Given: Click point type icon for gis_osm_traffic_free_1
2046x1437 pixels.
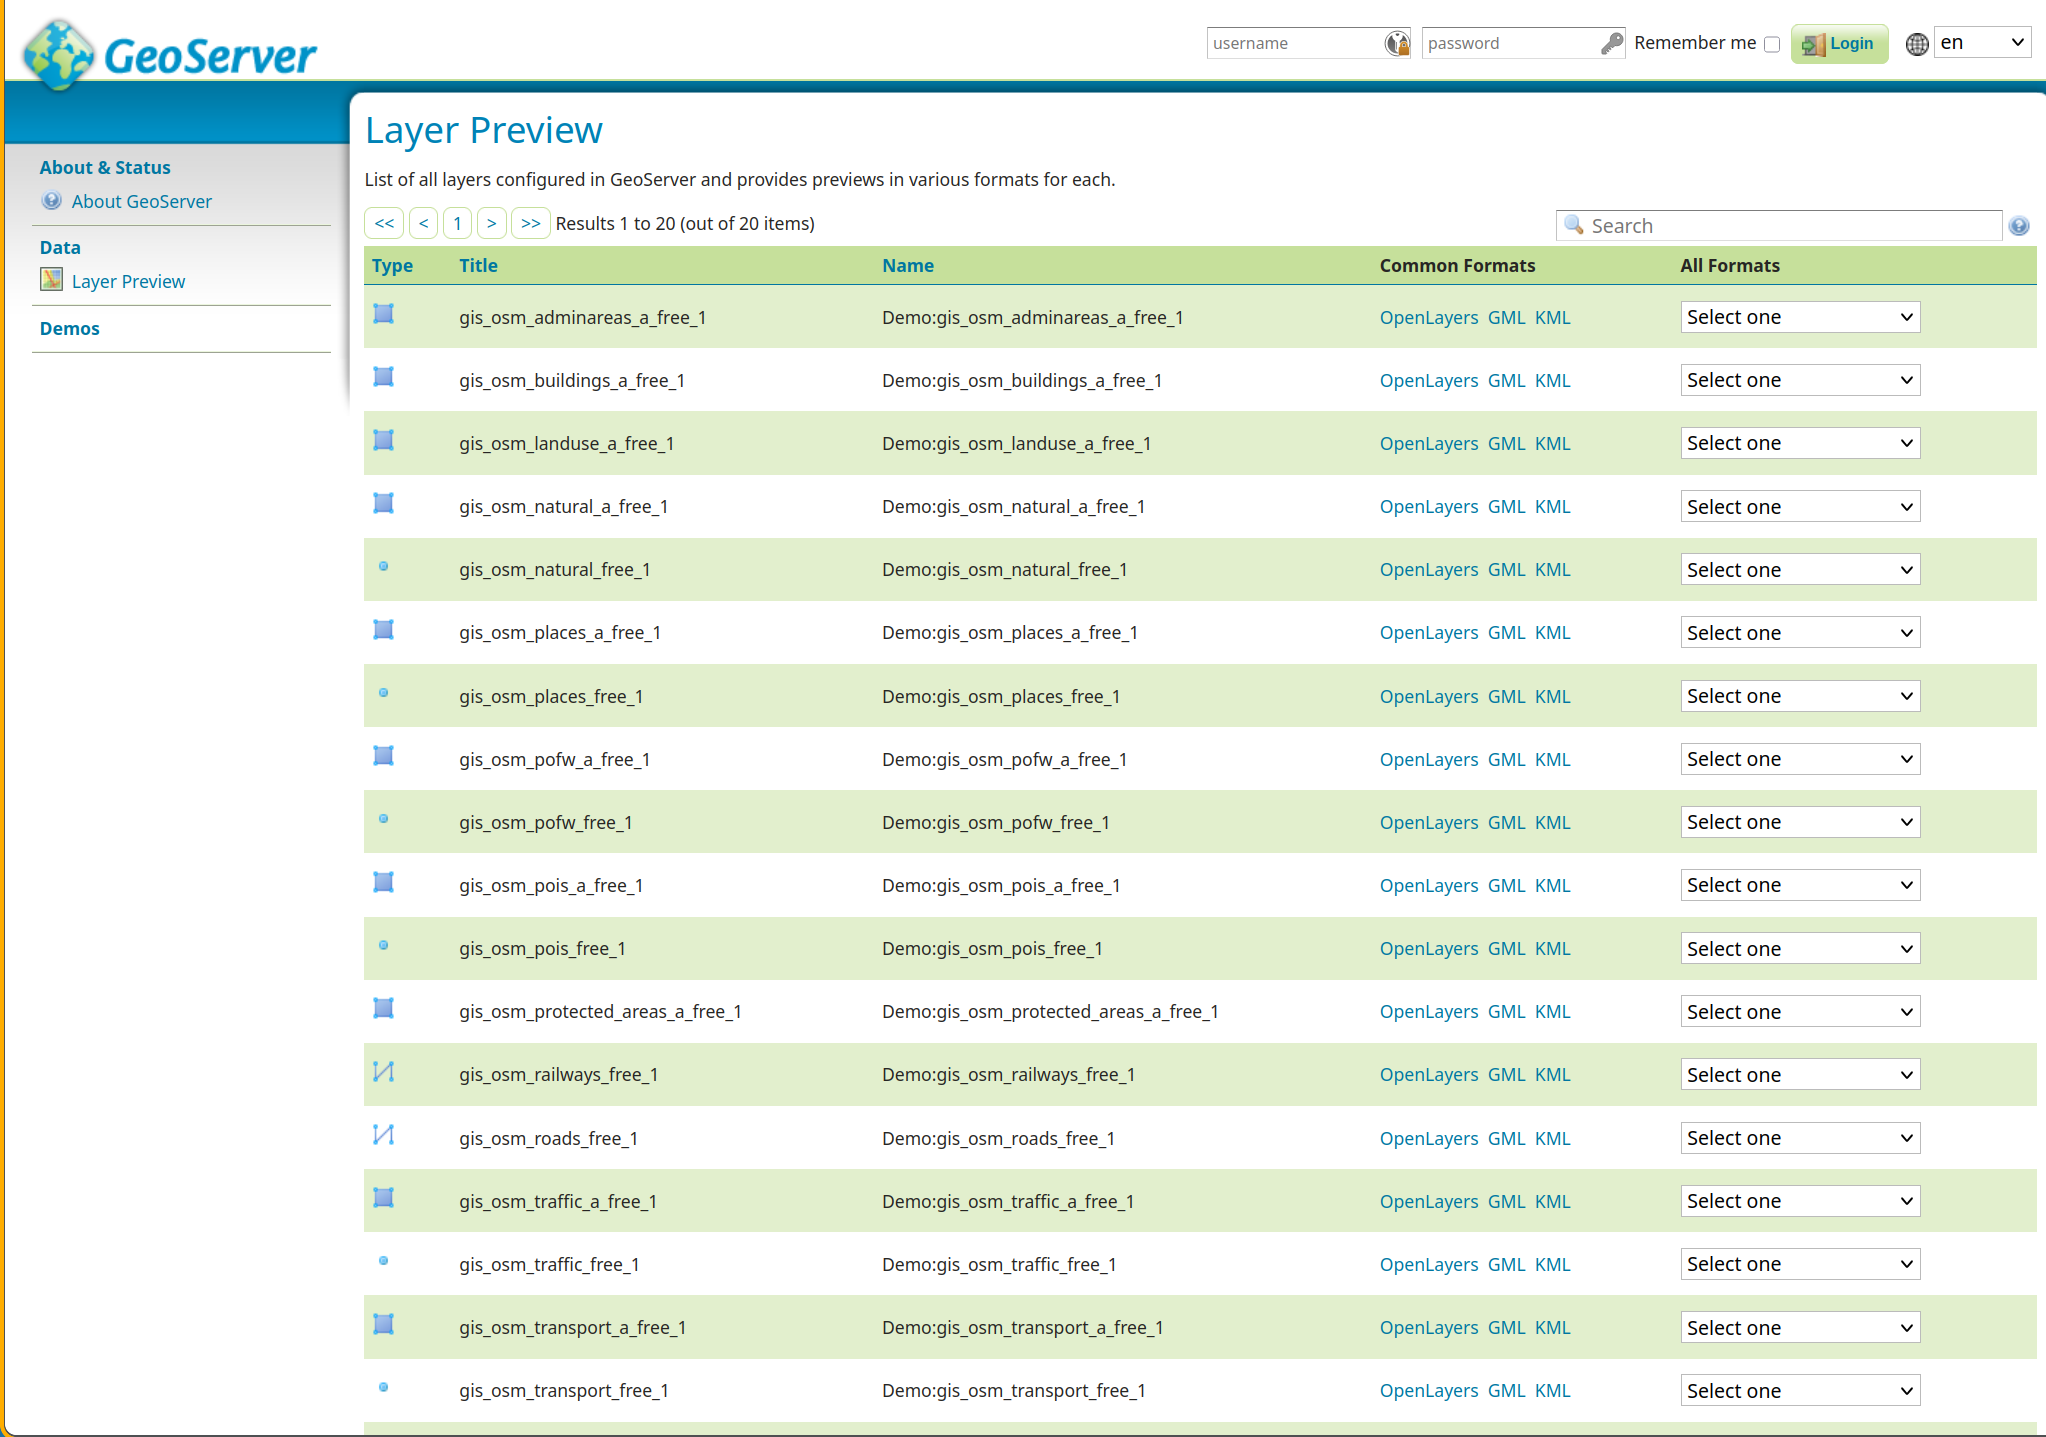Looking at the screenshot, I should pos(384,1261).
